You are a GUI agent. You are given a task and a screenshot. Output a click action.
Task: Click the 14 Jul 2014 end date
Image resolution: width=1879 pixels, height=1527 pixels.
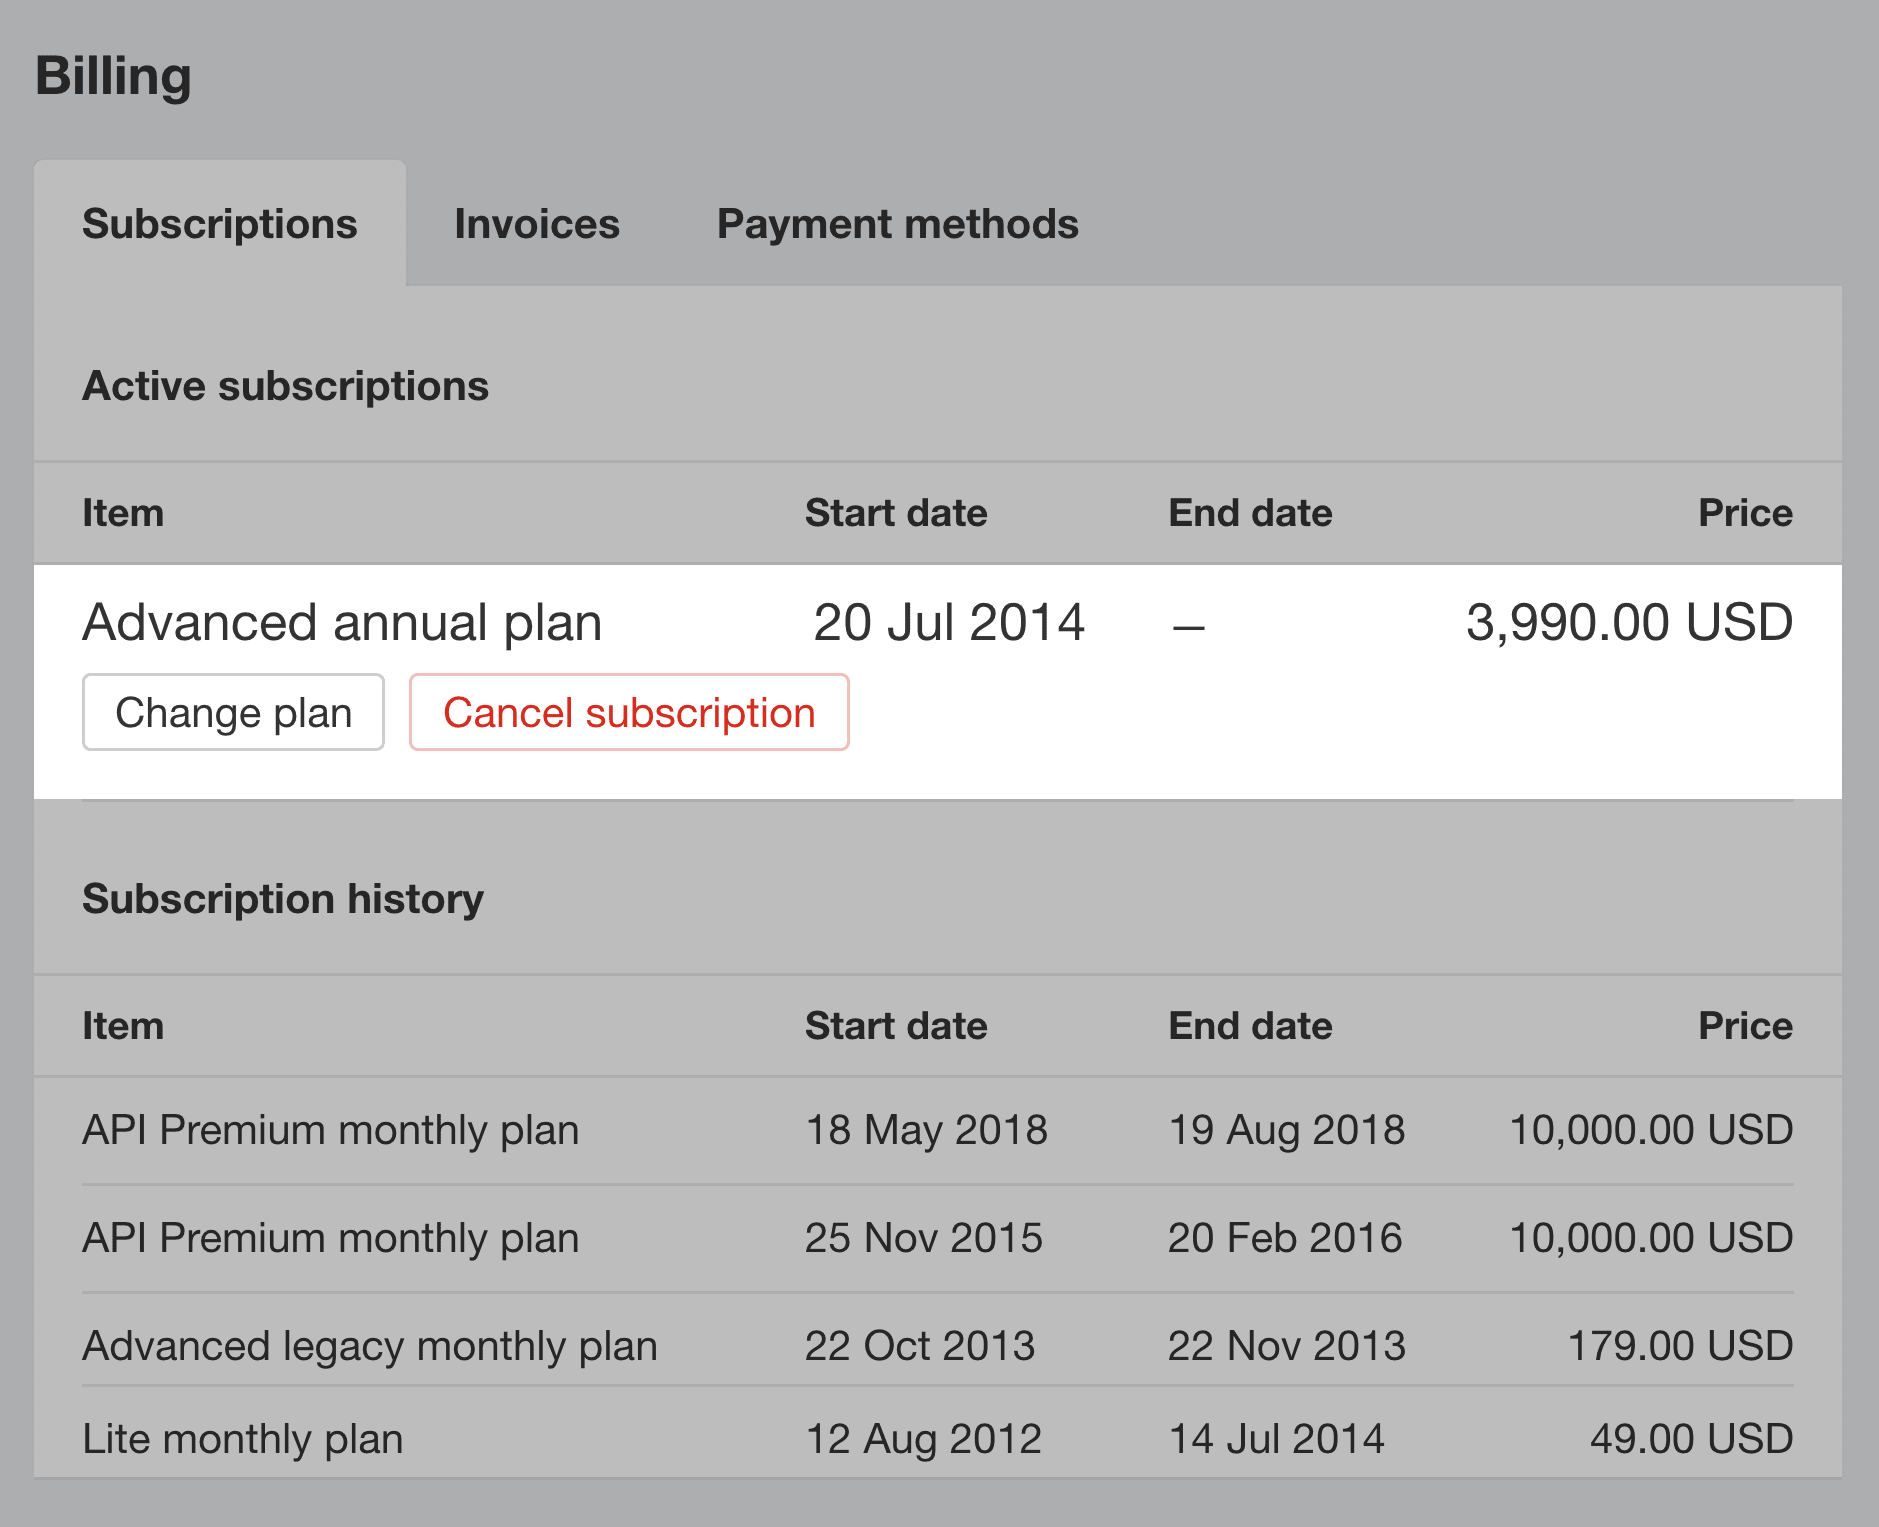(1277, 1438)
